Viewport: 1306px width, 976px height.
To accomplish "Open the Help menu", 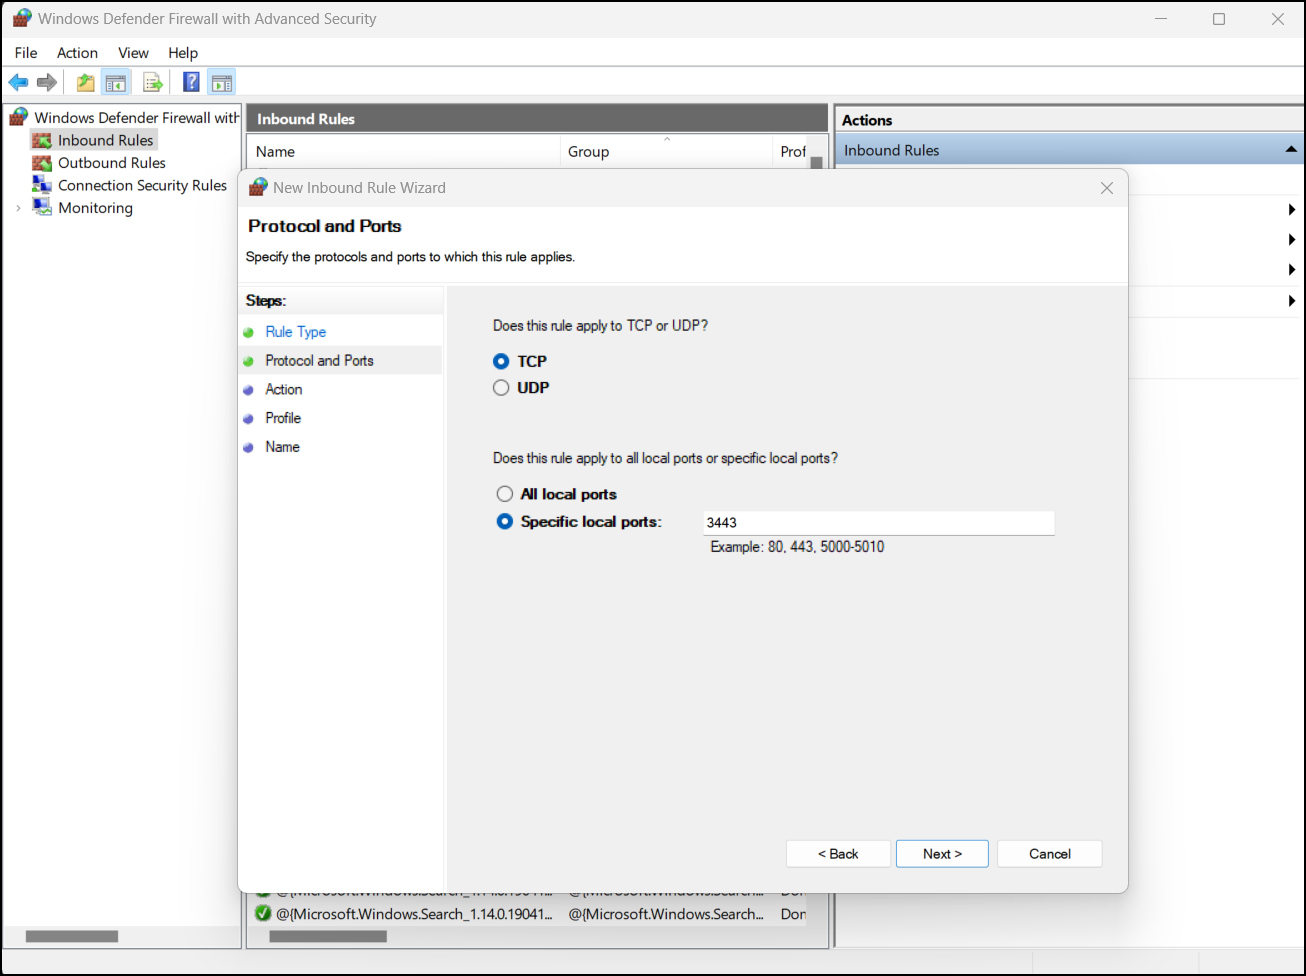I will click(x=183, y=53).
